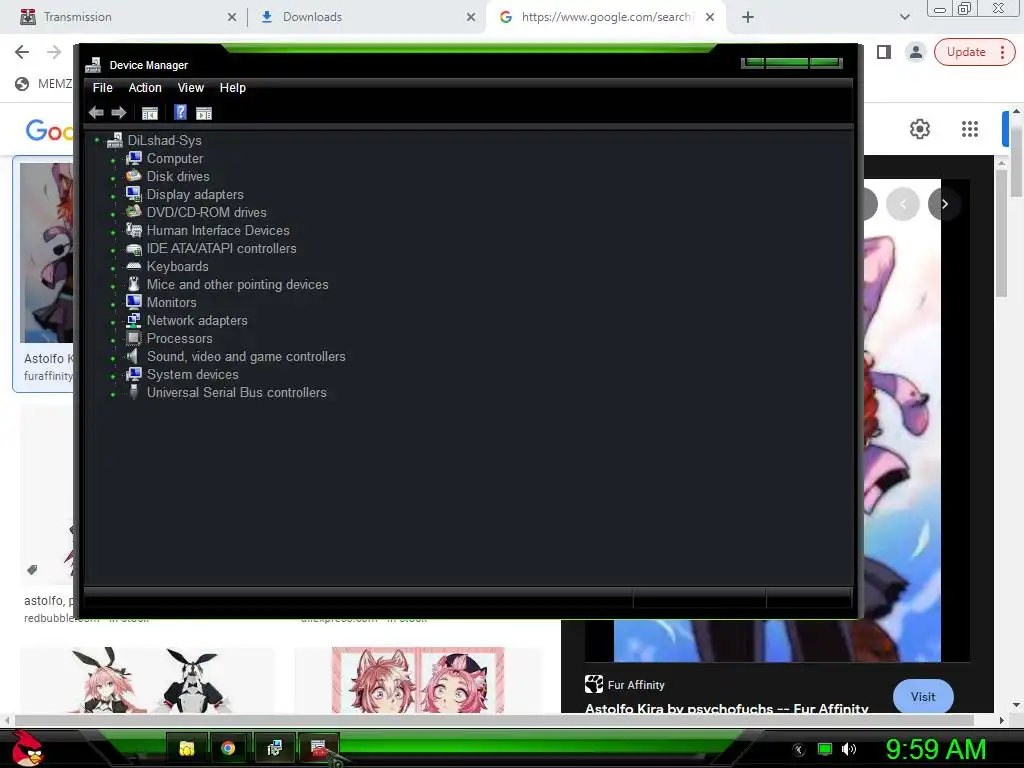Select the Human Interface Devices icon
This screenshot has width=1024, height=768.
(134, 230)
